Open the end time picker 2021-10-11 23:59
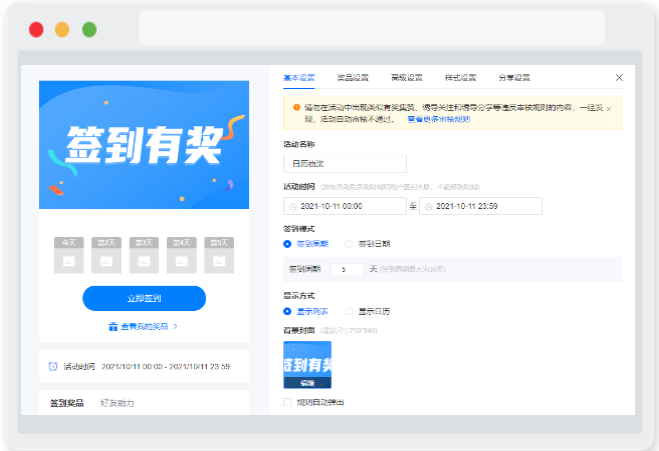The image size is (659, 451). pyautogui.click(x=481, y=206)
